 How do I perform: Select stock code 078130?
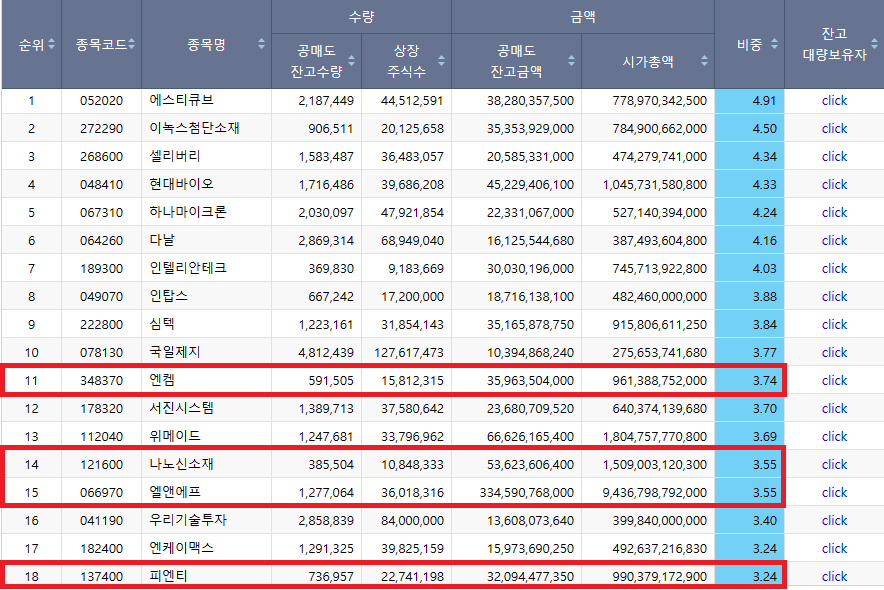click(101, 353)
